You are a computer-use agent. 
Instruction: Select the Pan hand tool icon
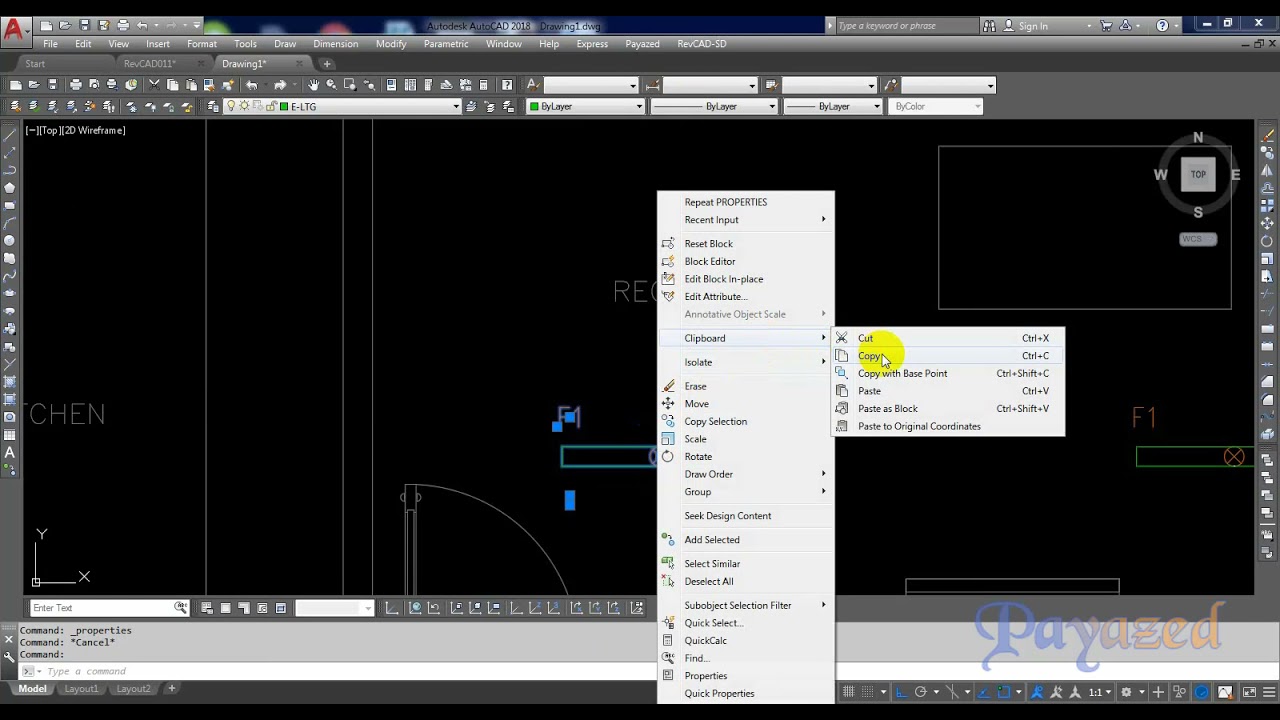click(313, 85)
